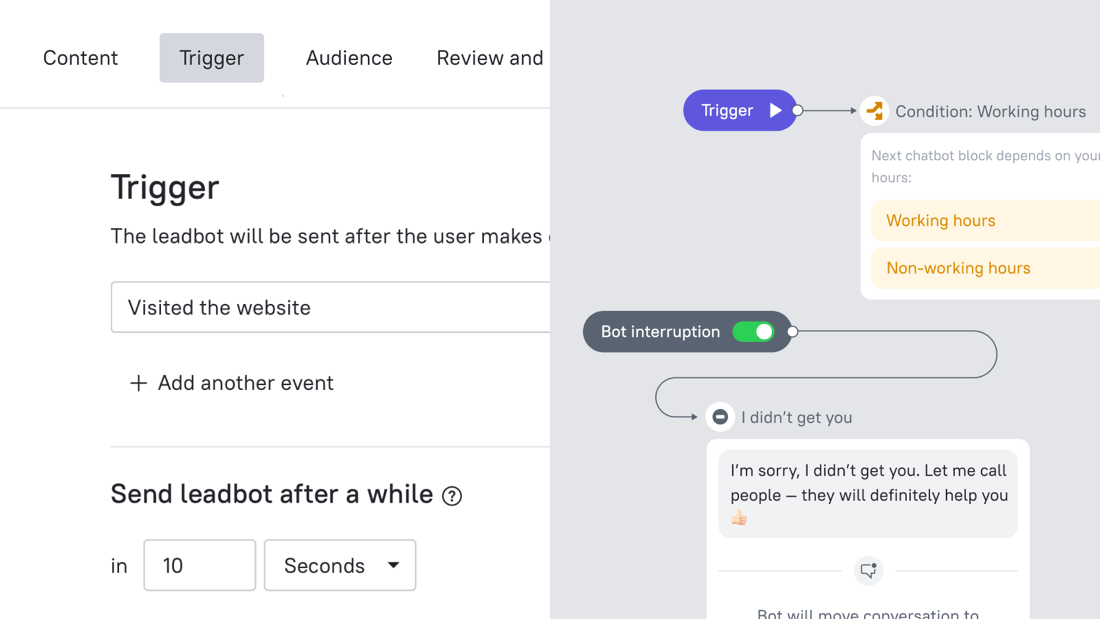Click the connector dot after the Trigger block
1100x619 pixels.
click(x=796, y=110)
